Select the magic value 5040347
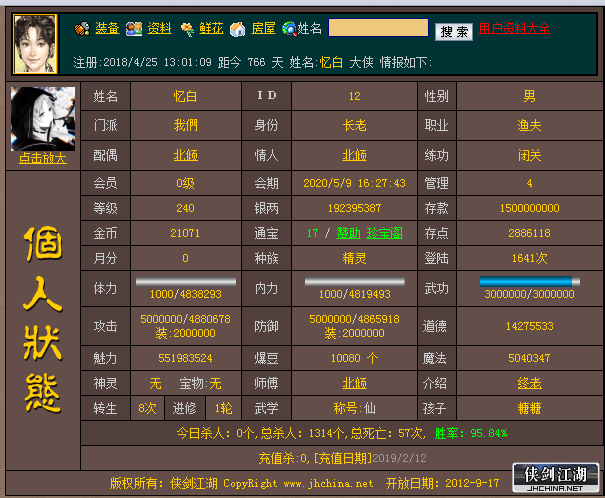This screenshot has width=605, height=498. click(x=529, y=358)
